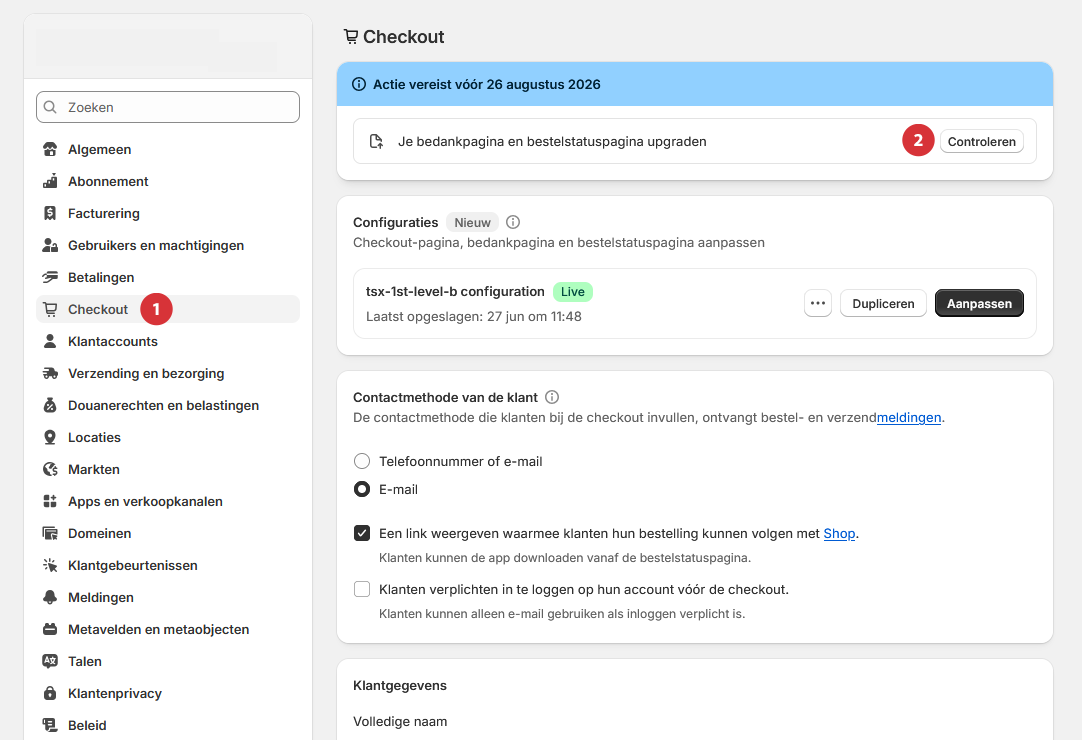Click the Meldingen bell icon

(48, 597)
